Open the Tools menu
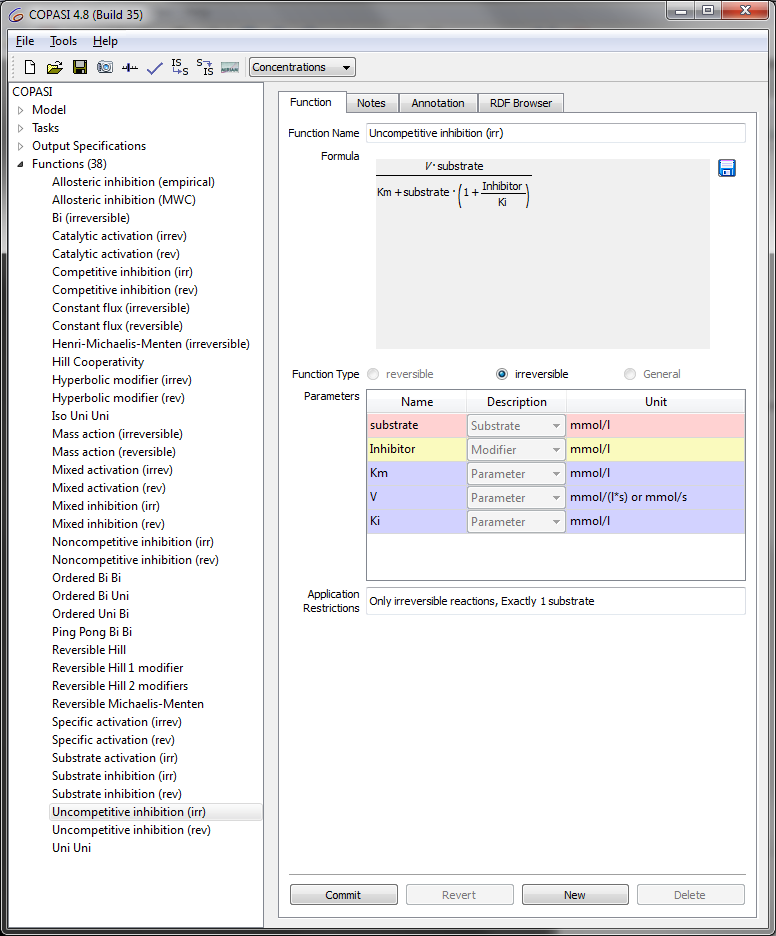 (x=63, y=41)
